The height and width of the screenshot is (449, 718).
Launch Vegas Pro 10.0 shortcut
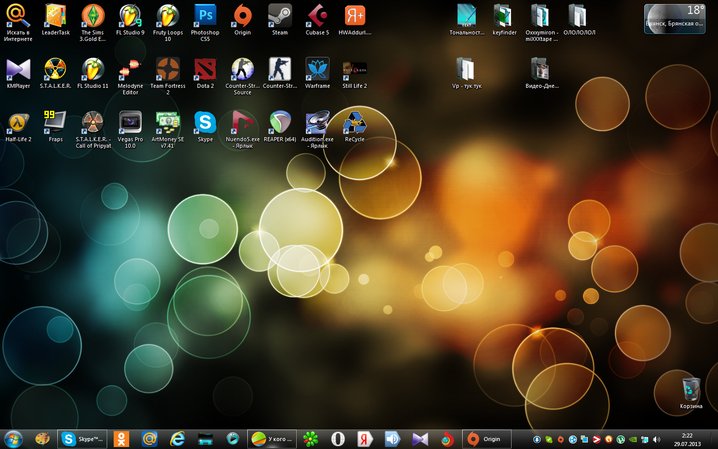pos(131,130)
